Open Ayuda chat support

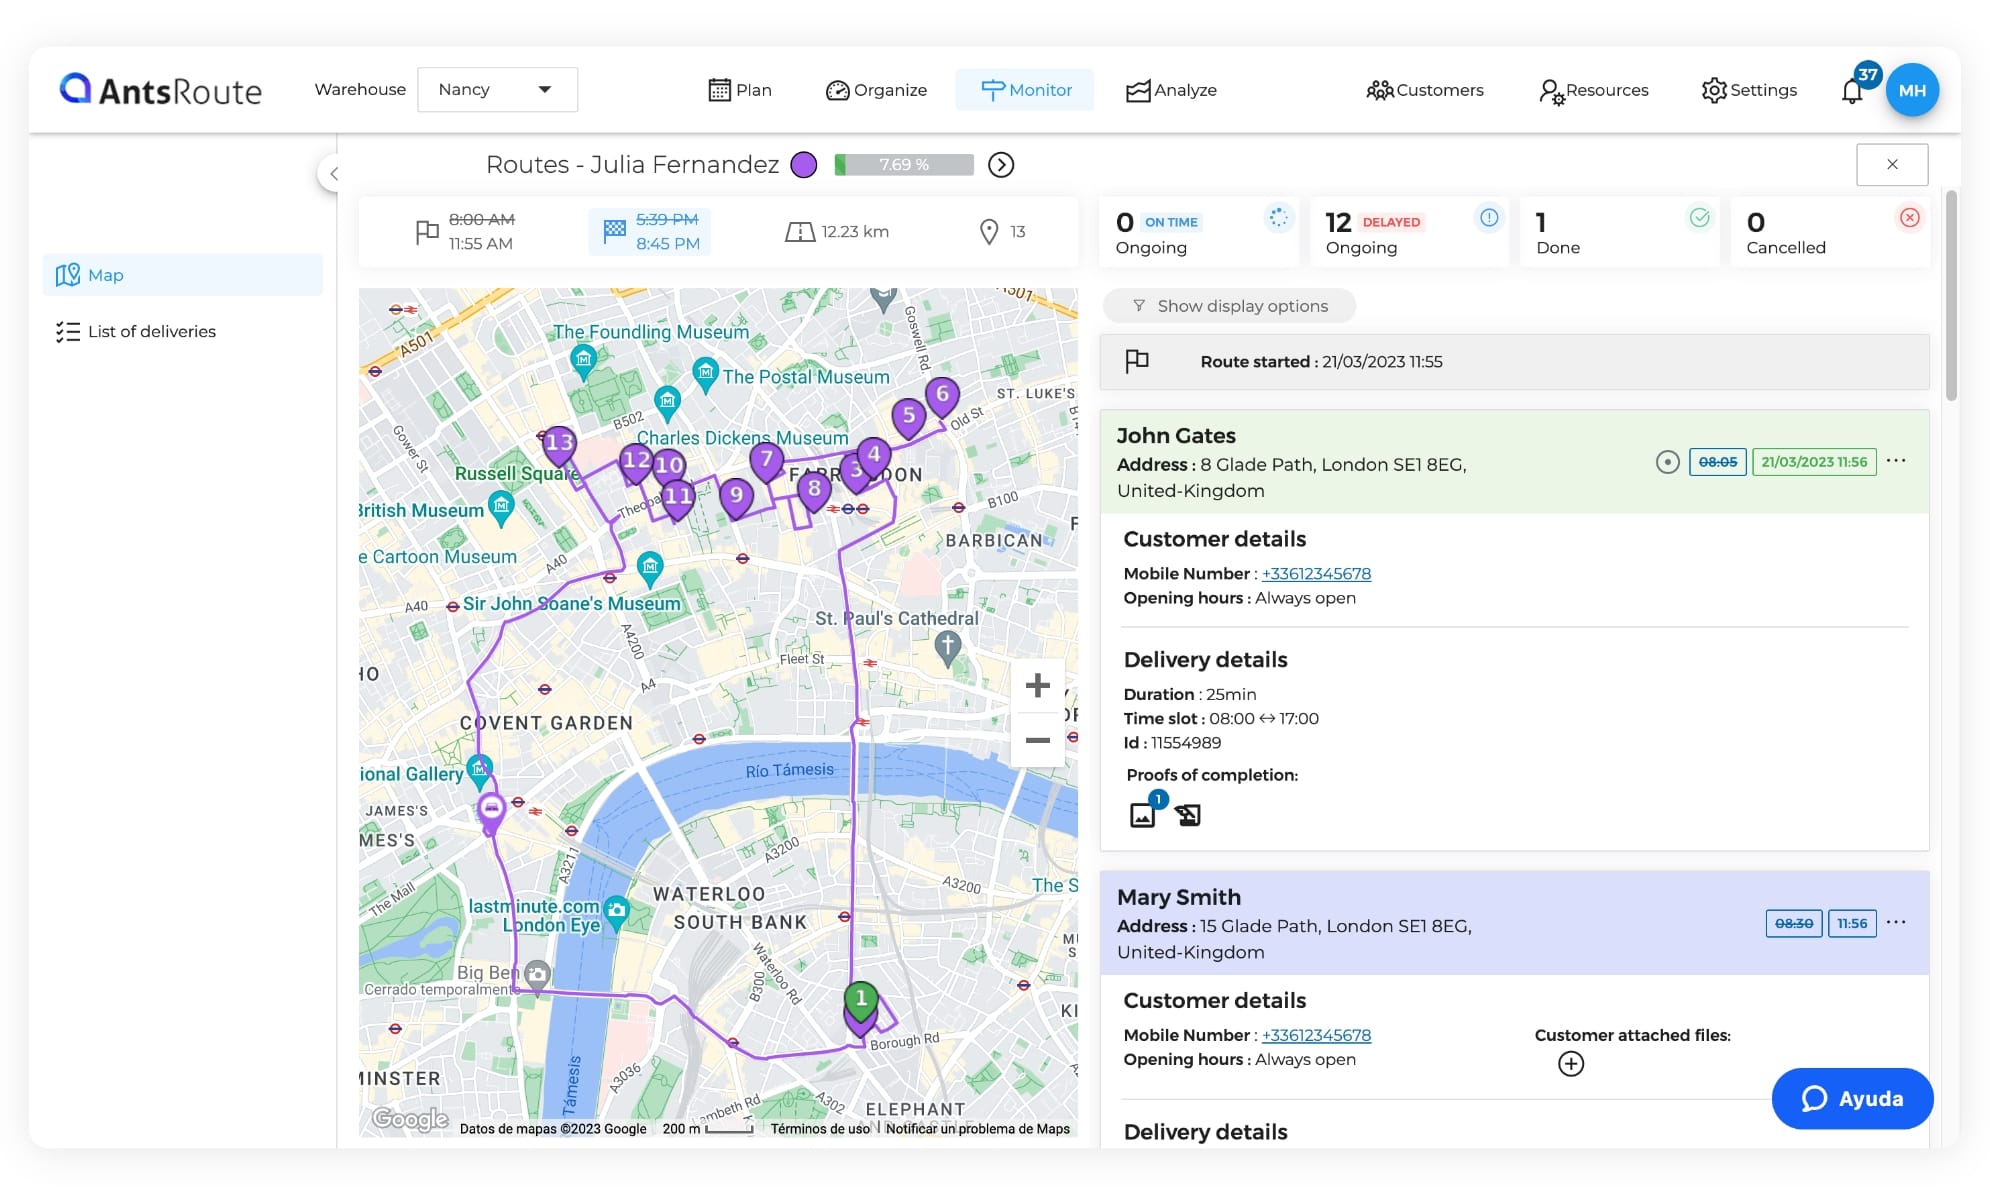click(x=1852, y=1098)
